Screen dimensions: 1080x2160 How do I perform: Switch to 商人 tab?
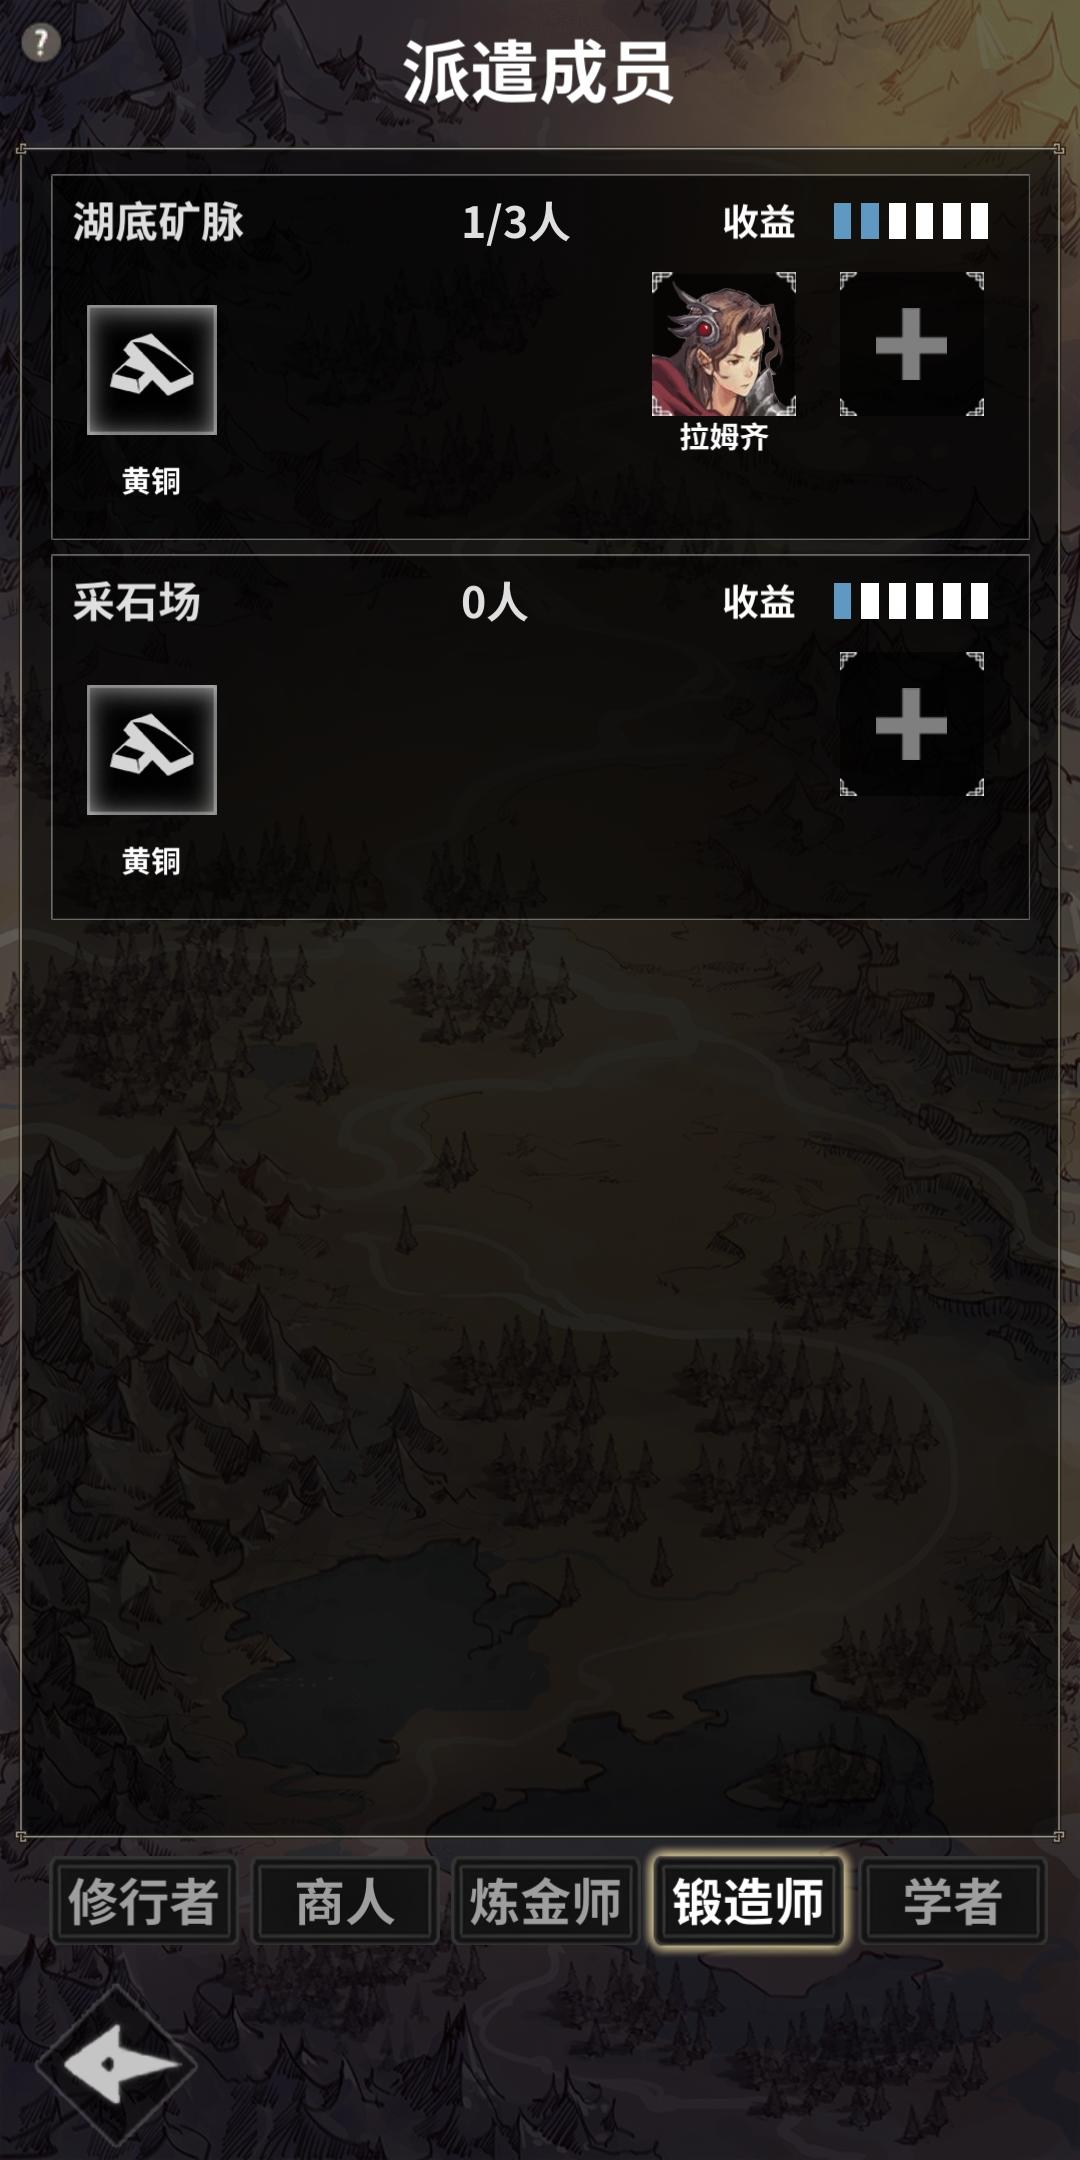tap(345, 1901)
